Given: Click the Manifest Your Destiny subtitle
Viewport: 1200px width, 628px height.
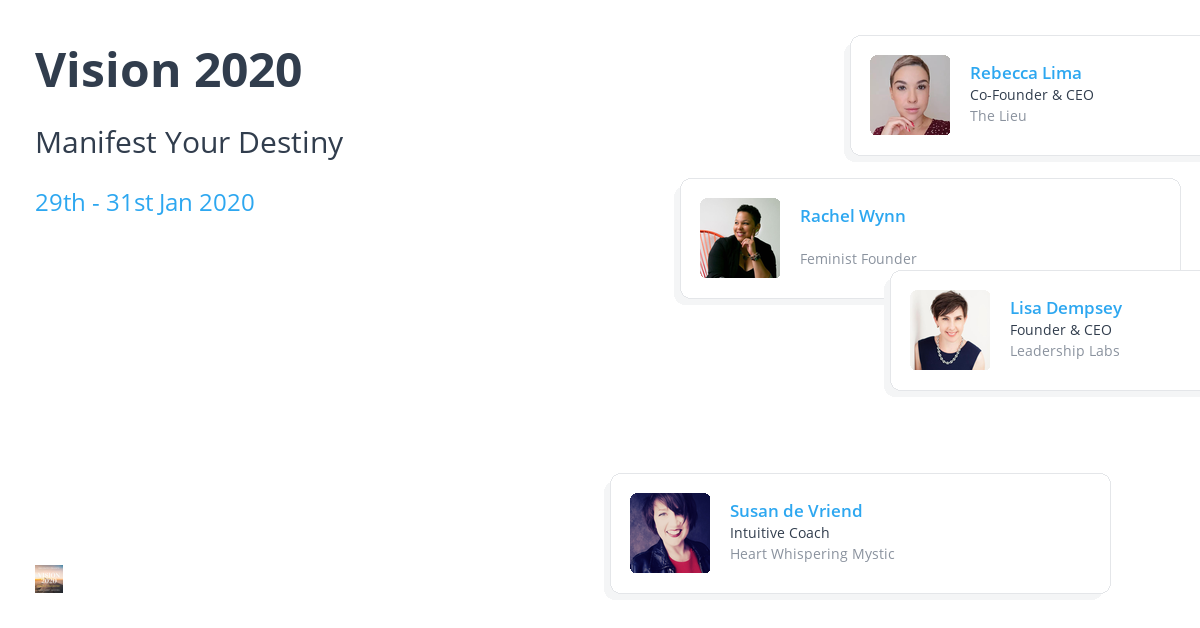Looking at the screenshot, I should tap(189, 143).
